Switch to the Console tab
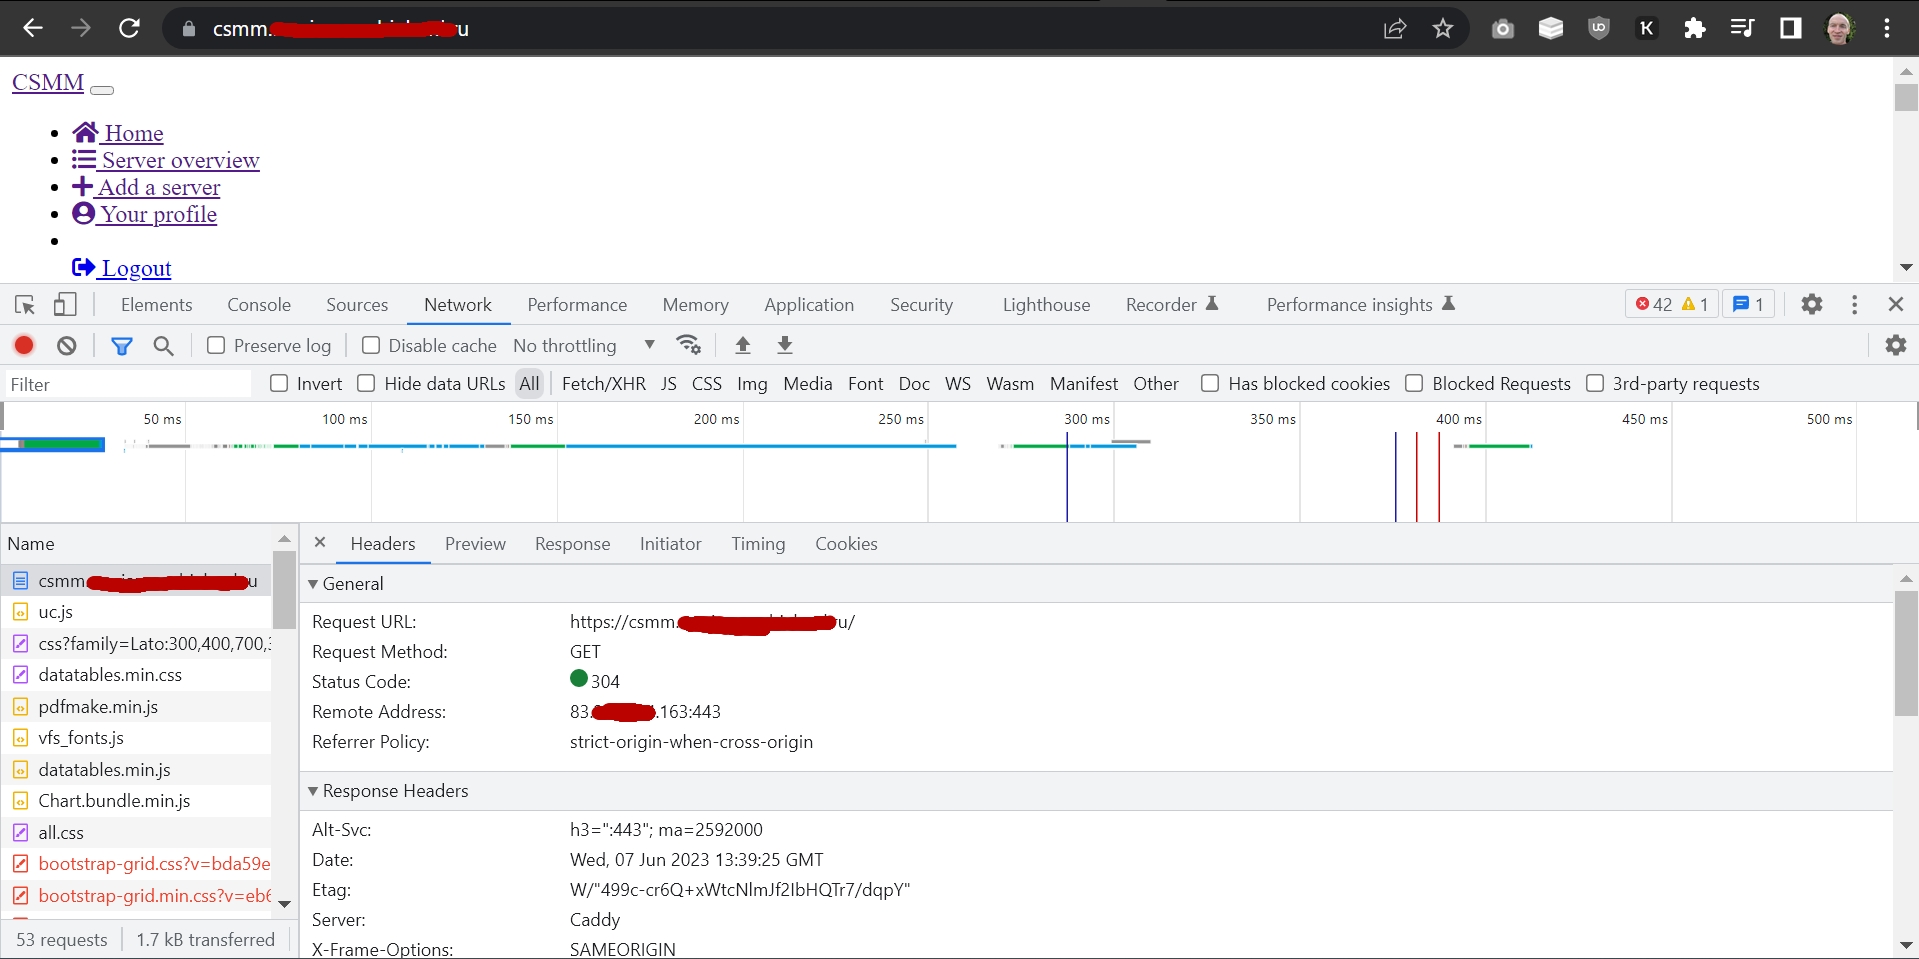The width and height of the screenshot is (1919, 959). pyautogui.click(x=259, y=305)
